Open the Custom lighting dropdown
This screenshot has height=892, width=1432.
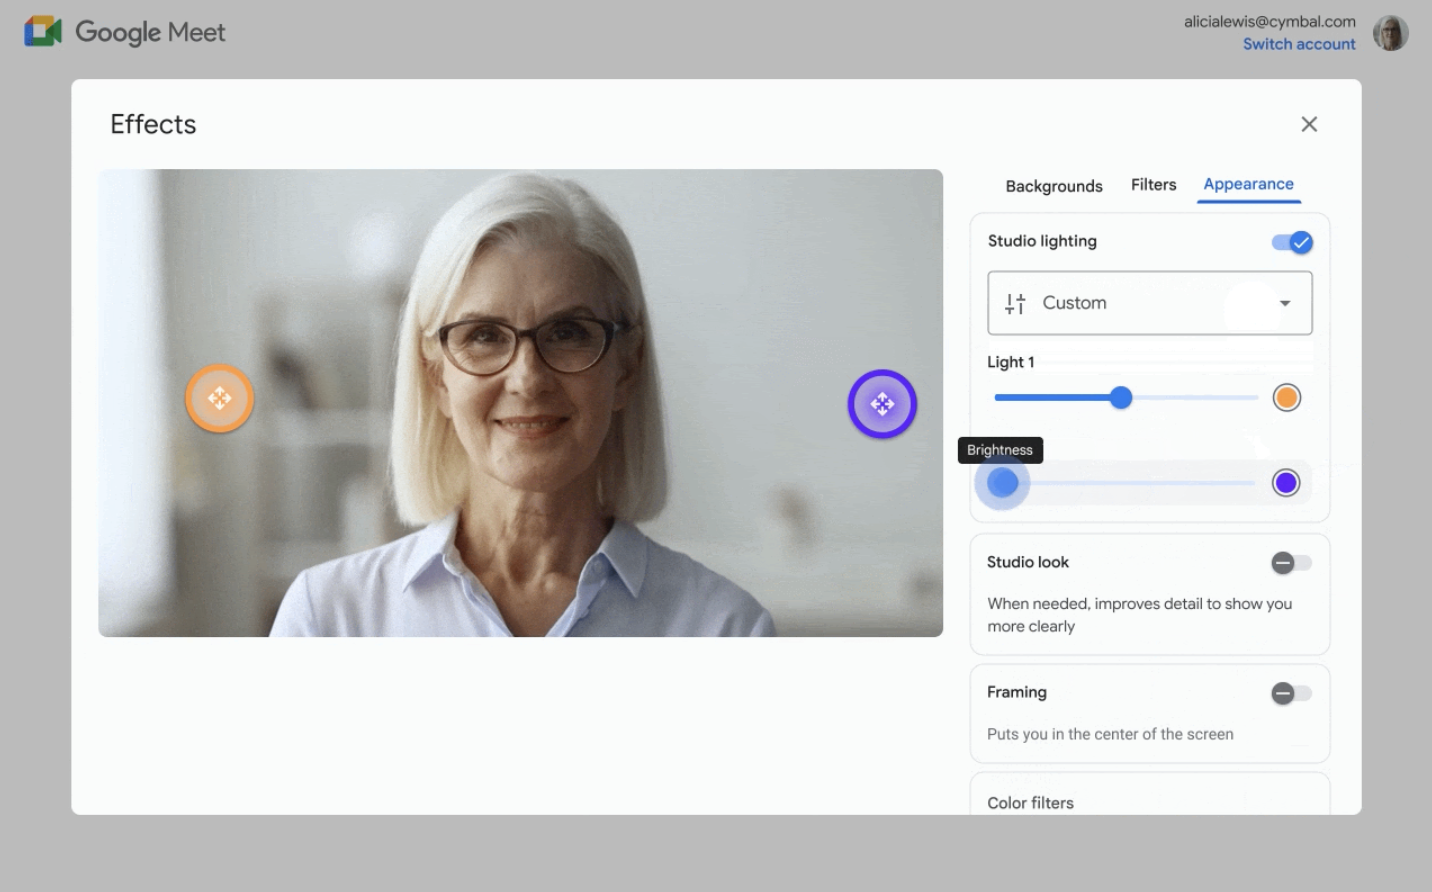(1150, 303)
